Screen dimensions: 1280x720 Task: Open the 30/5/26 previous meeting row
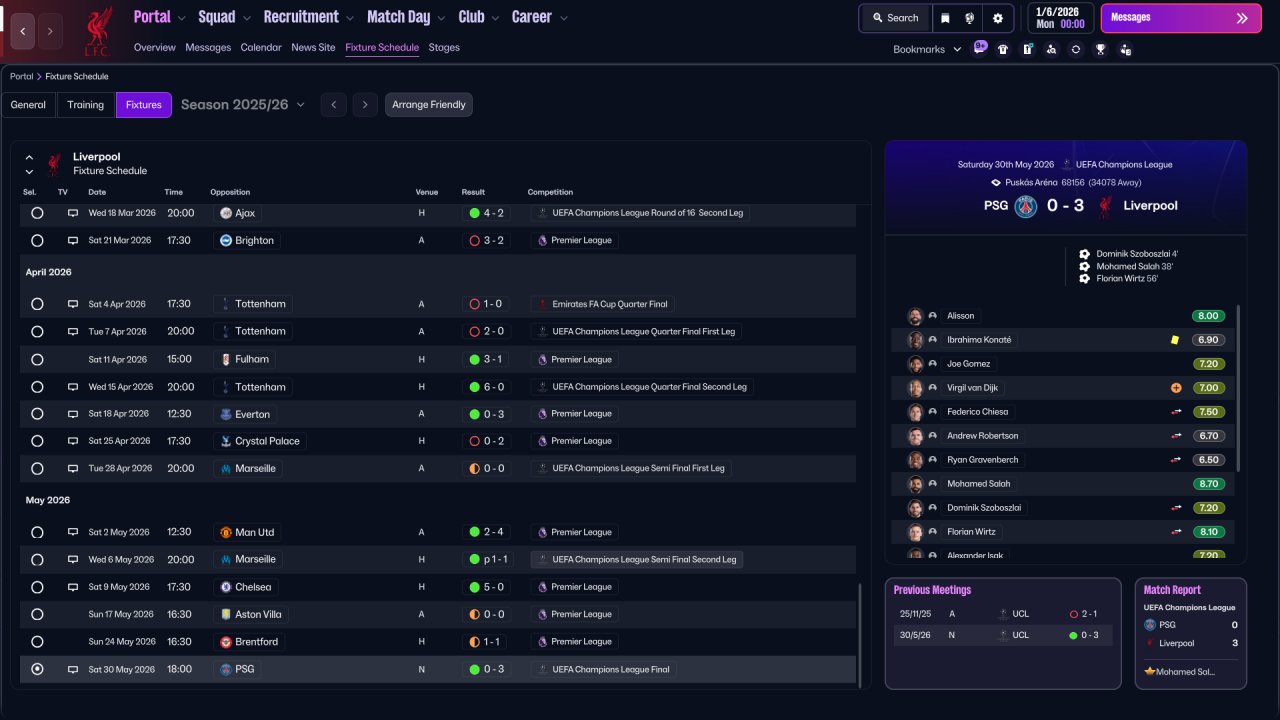[x=1003, y=635]
